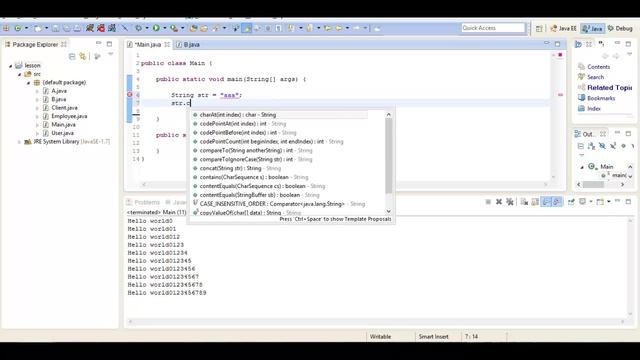
Task: Collapse the (default package) node
Action: (29, 83)
